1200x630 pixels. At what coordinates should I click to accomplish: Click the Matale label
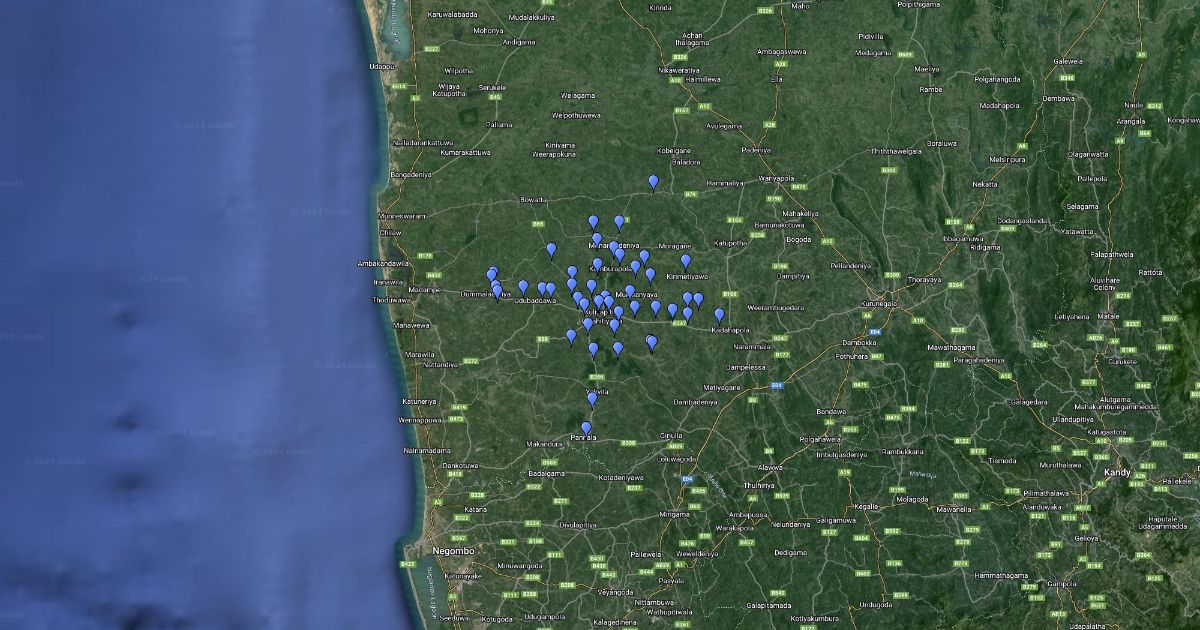coord(1107,316)
